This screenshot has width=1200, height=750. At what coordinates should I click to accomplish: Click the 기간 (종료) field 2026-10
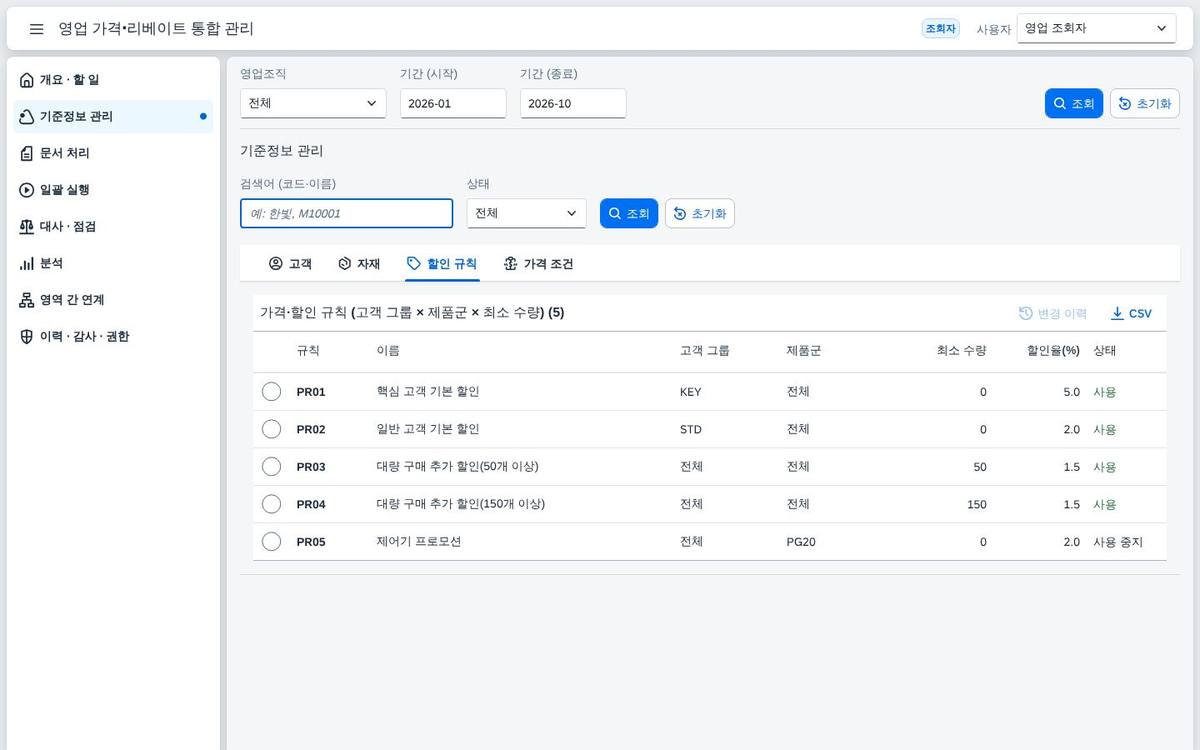pyautogui.click(x=573, y=103)
